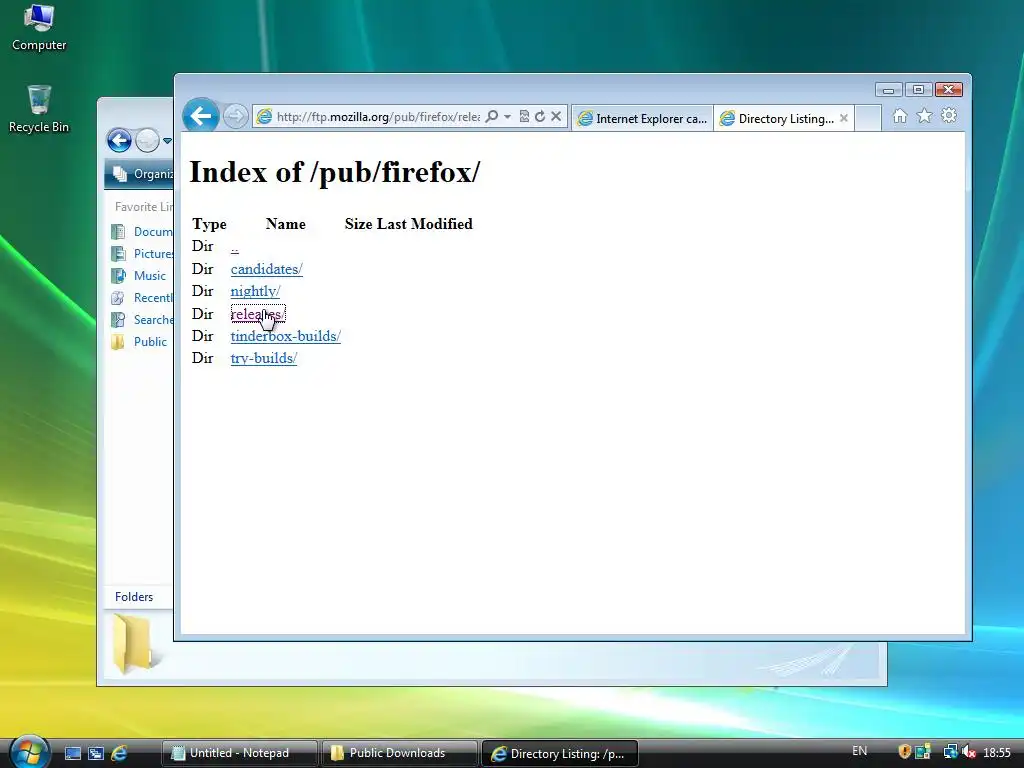This screenshot has height=768, width=1024.
Task: Open the candidates/ directory link
Action: point(266,269)
